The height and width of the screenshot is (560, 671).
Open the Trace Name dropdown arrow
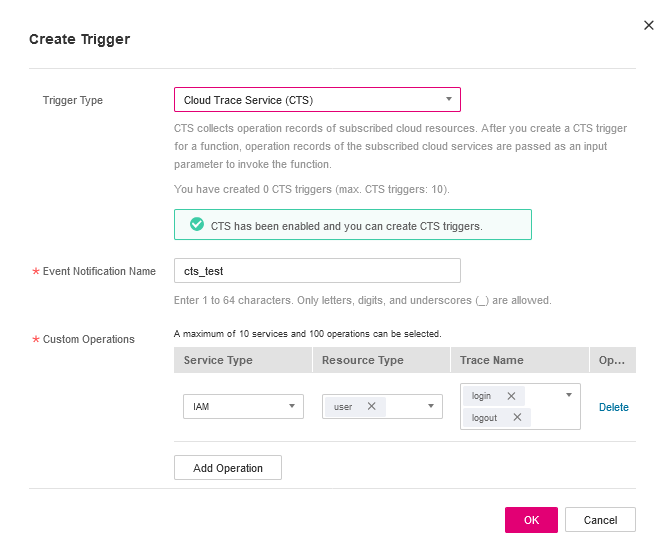tap(569, 395)
